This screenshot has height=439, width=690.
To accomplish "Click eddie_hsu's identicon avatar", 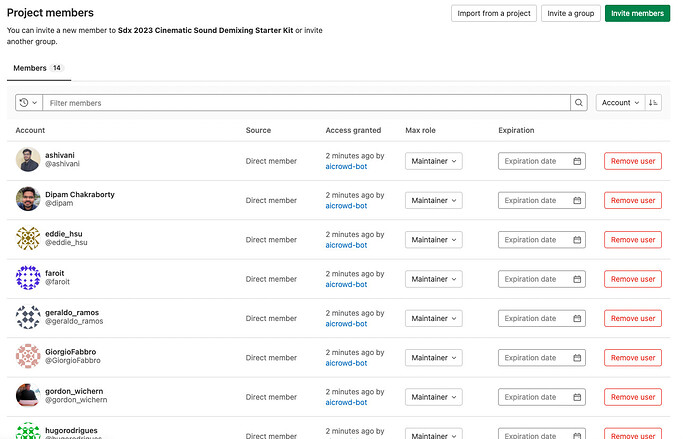I will [x=28, y=238].
